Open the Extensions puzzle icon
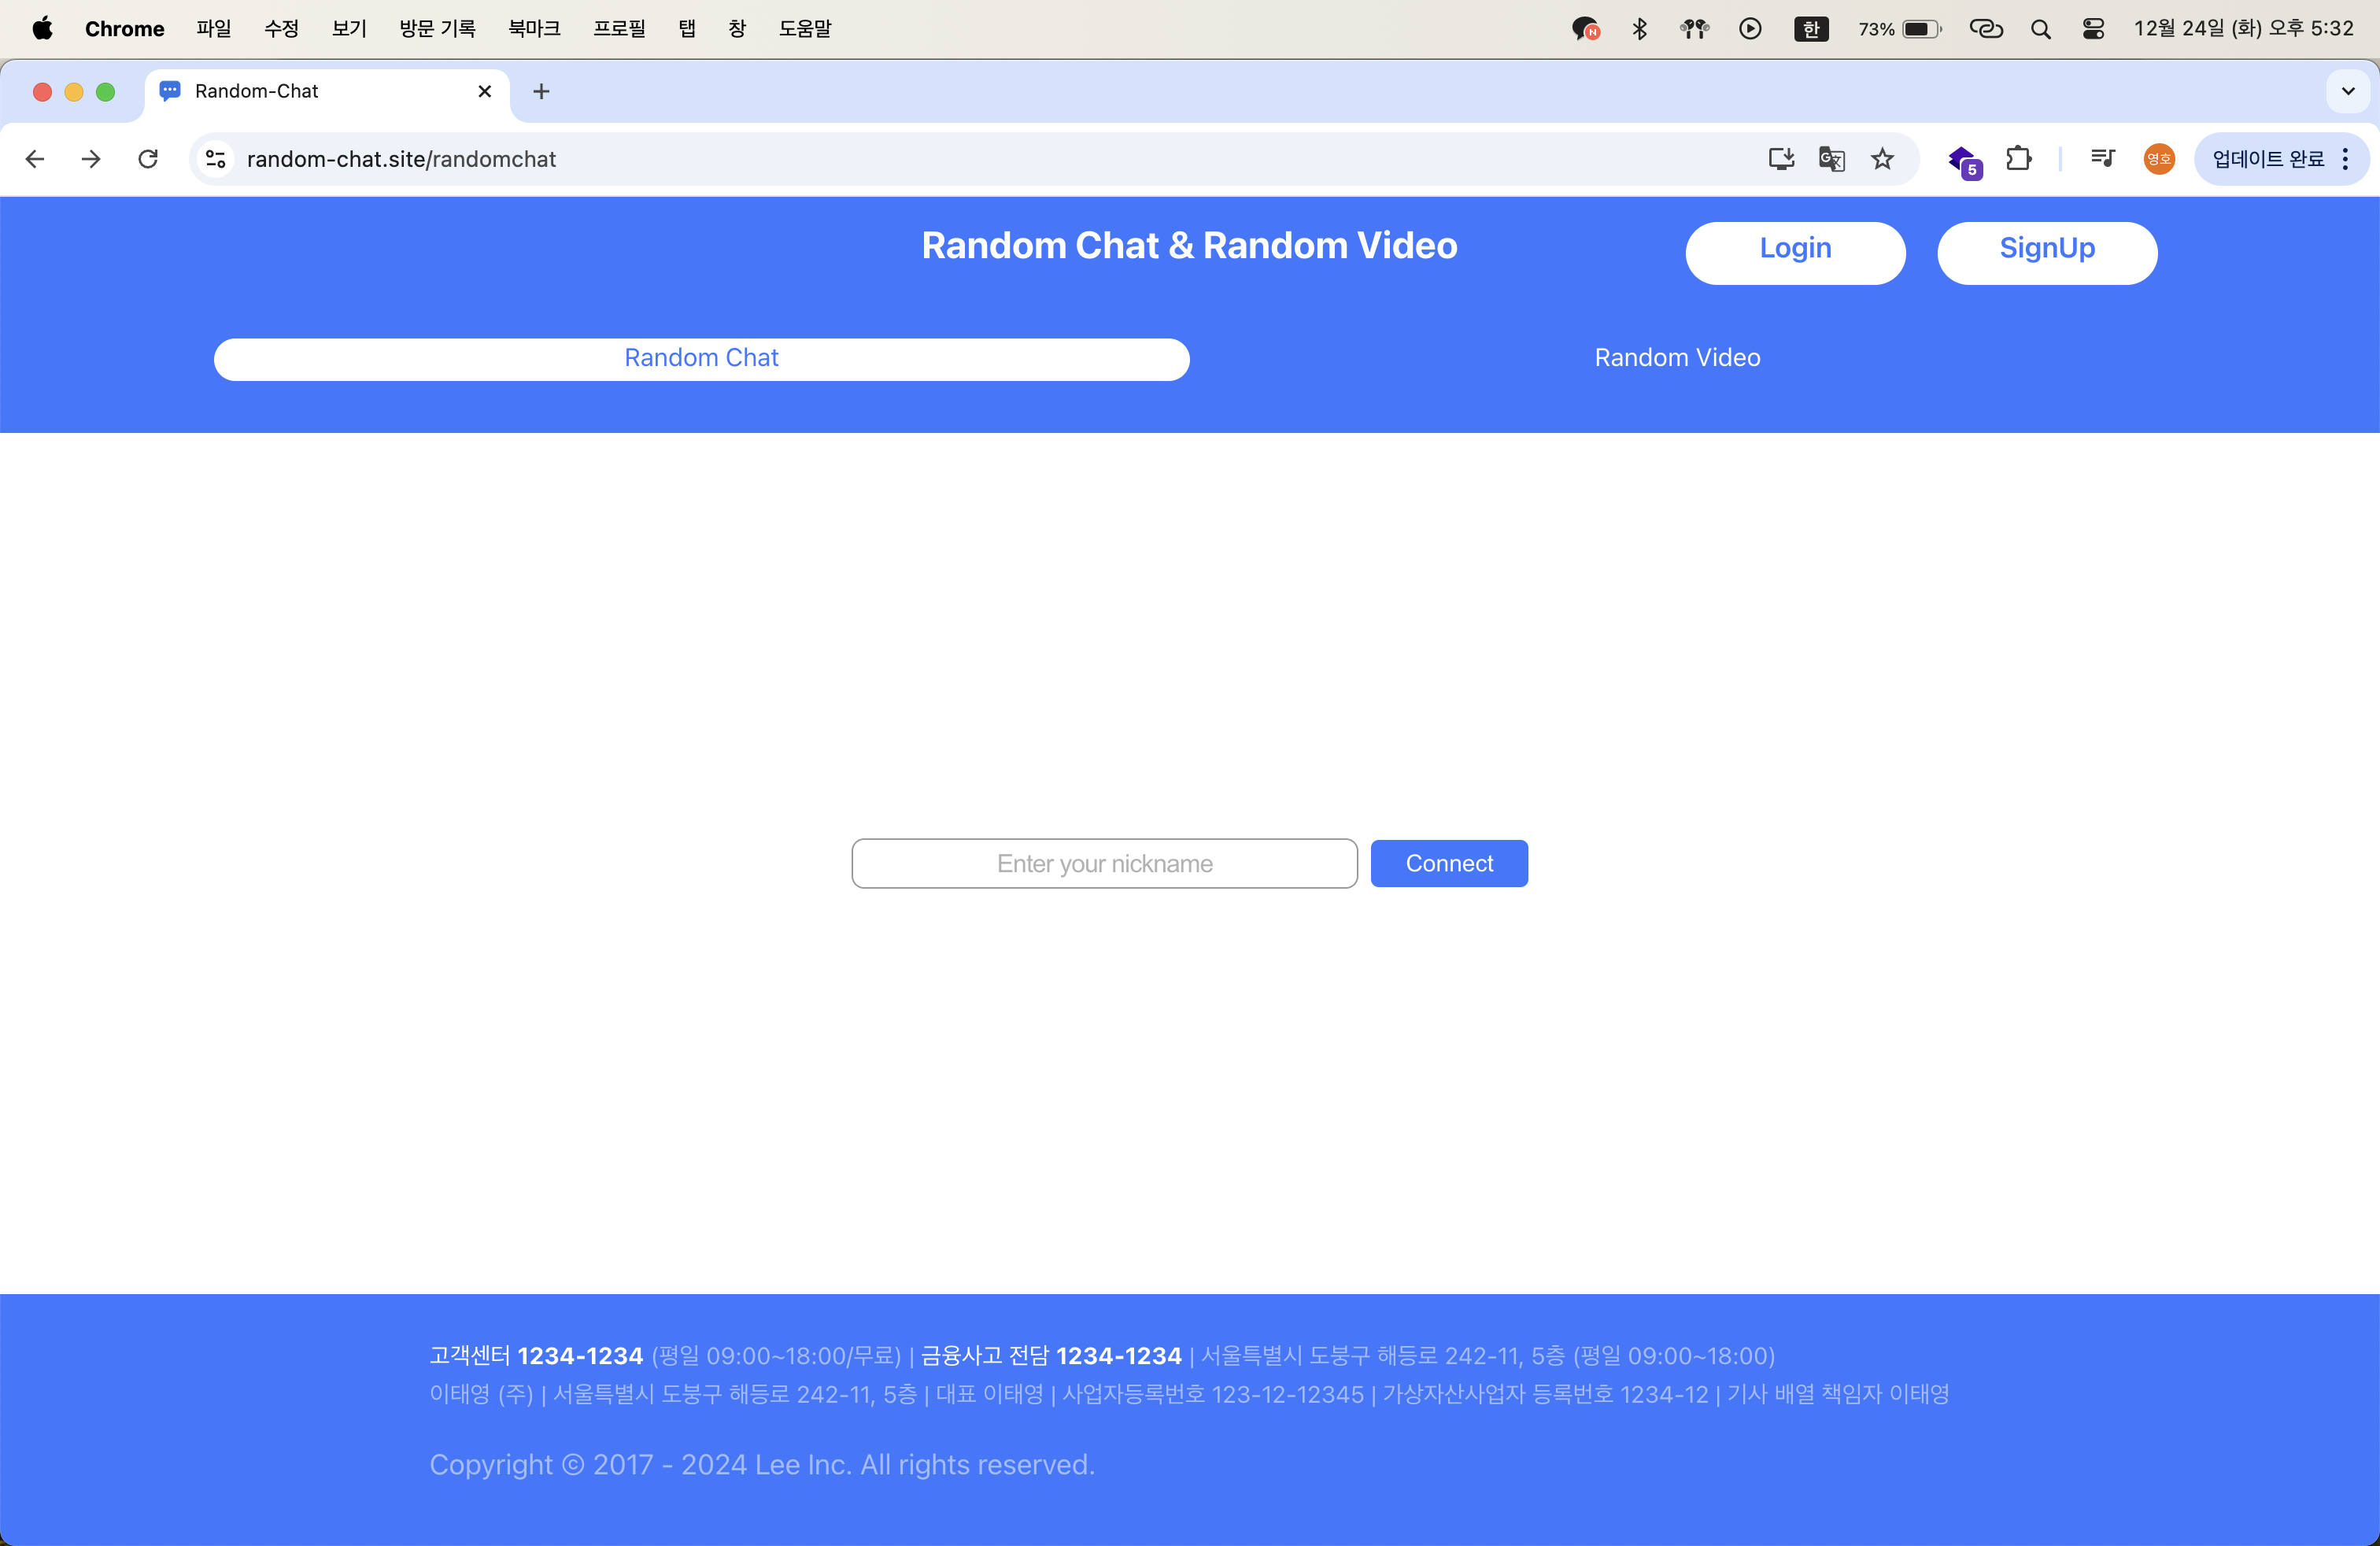 point(2019,159)
